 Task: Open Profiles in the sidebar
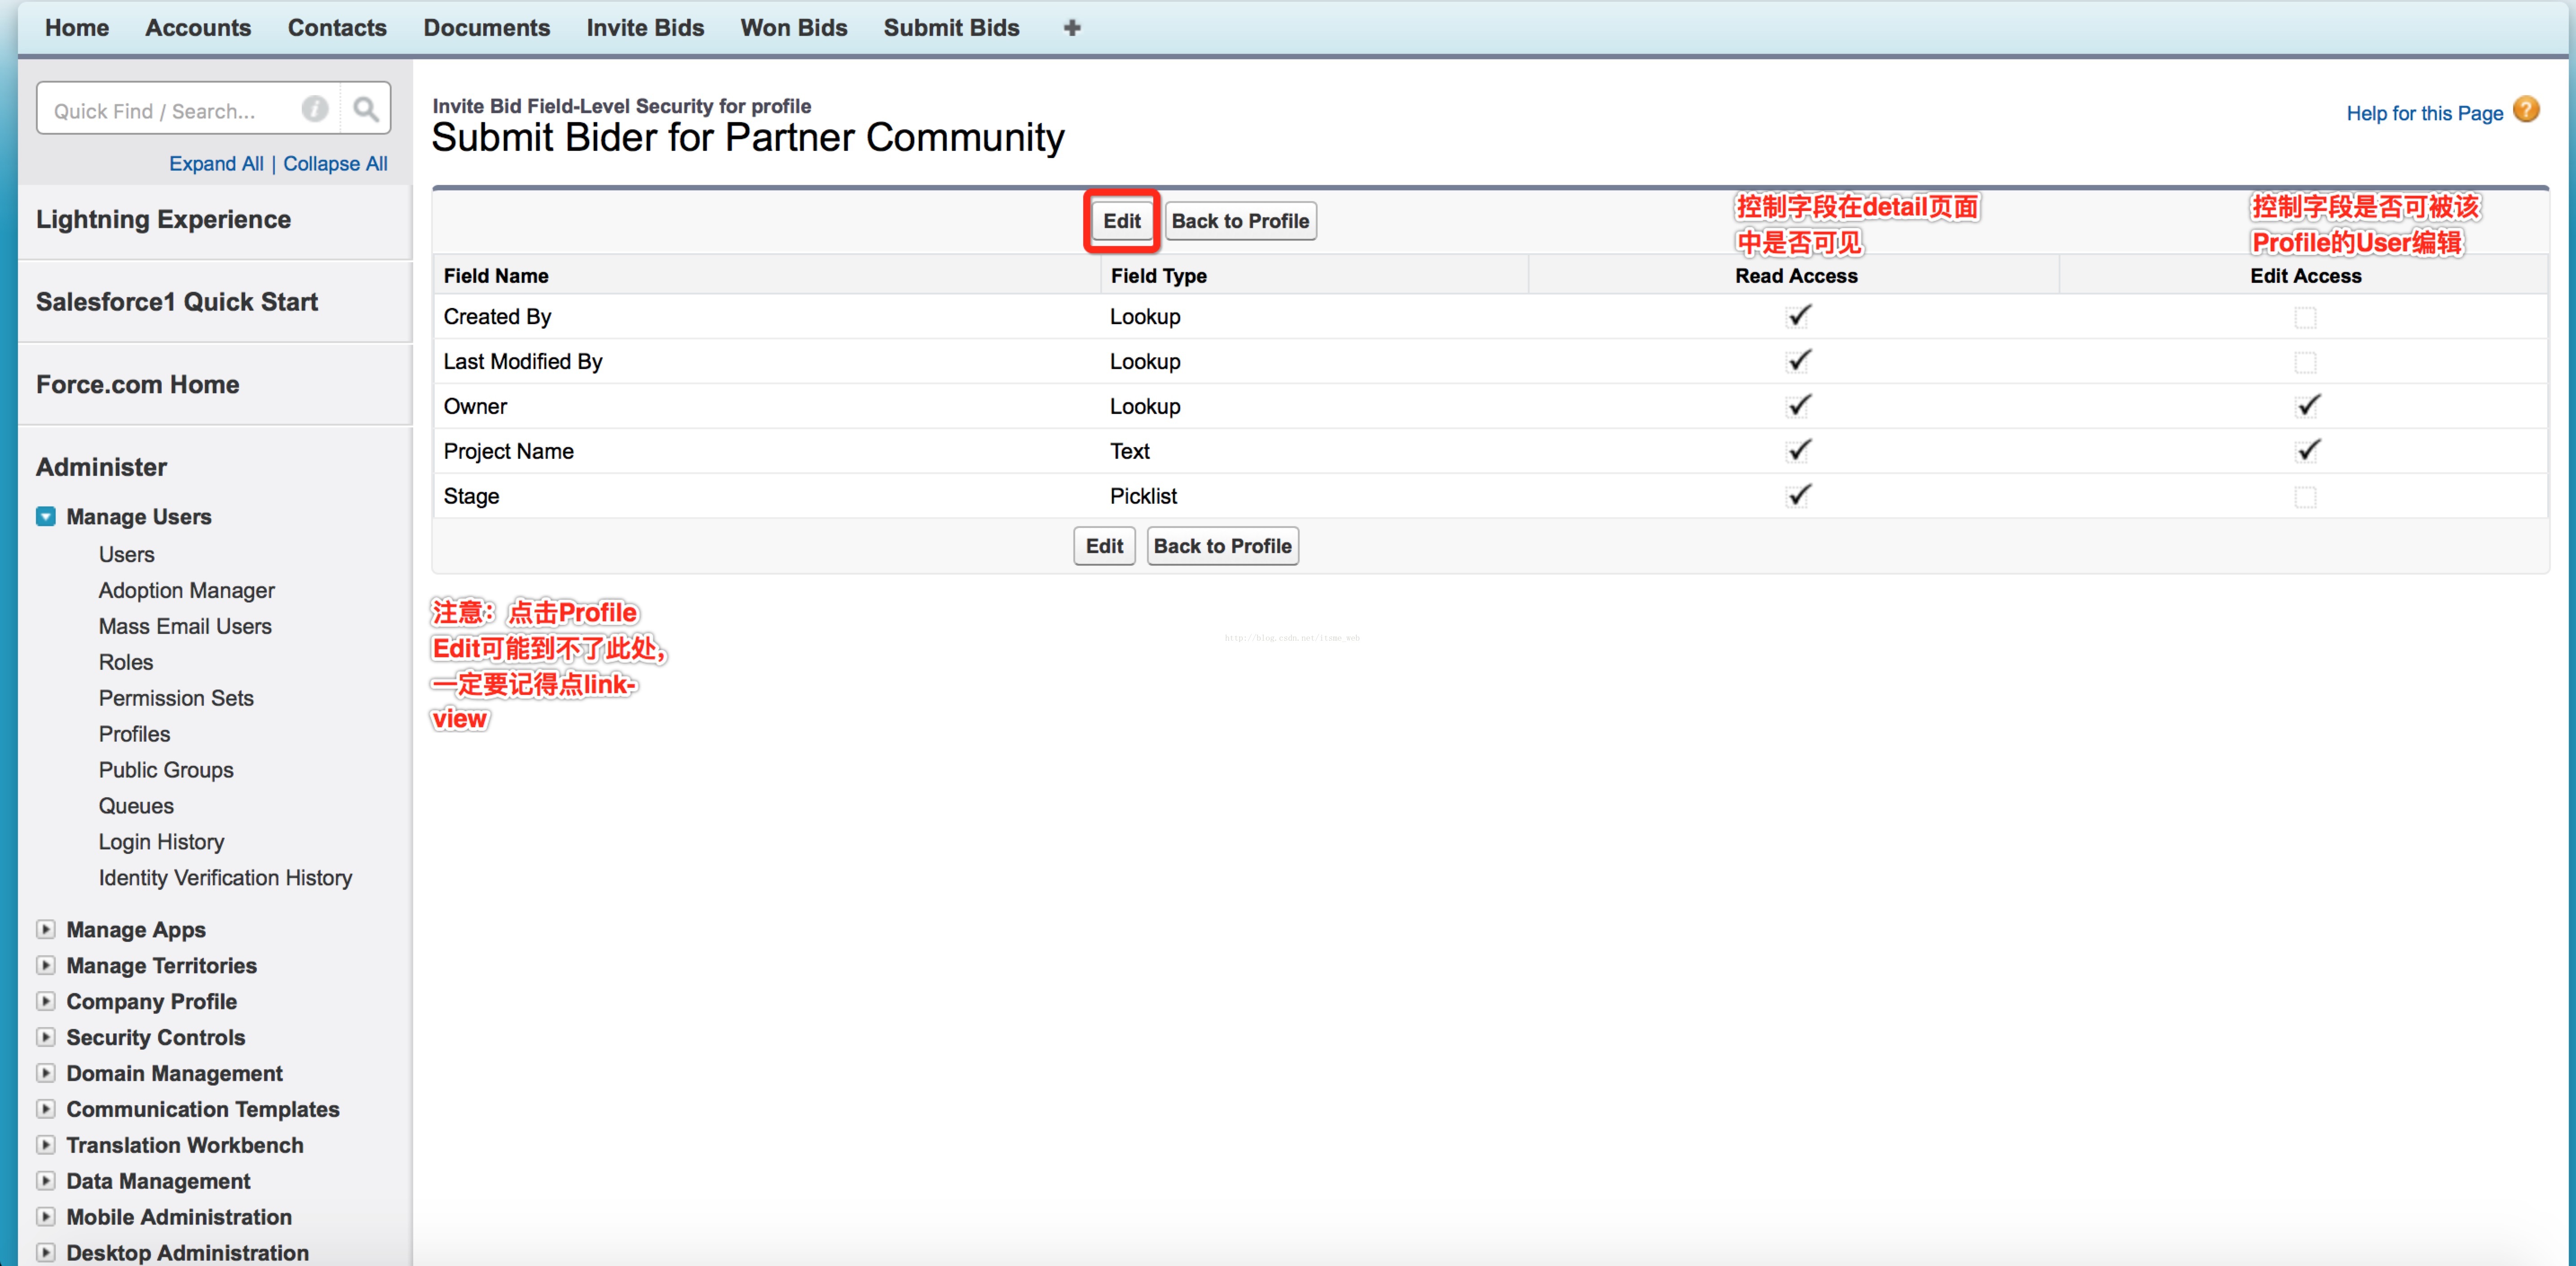pos(134,734)
